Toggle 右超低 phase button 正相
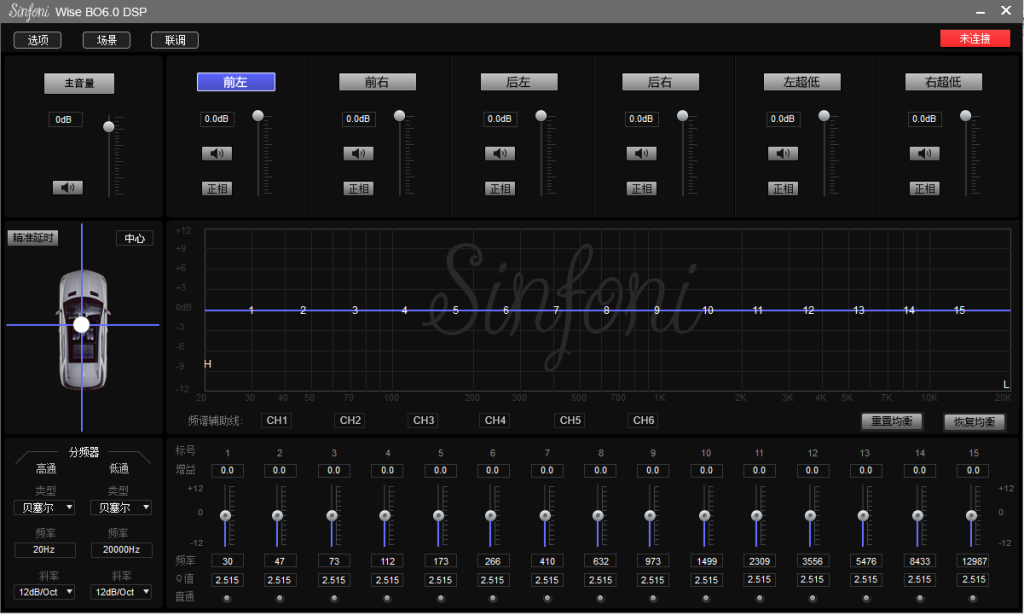Screen dimensions: 1024x615 924,189
